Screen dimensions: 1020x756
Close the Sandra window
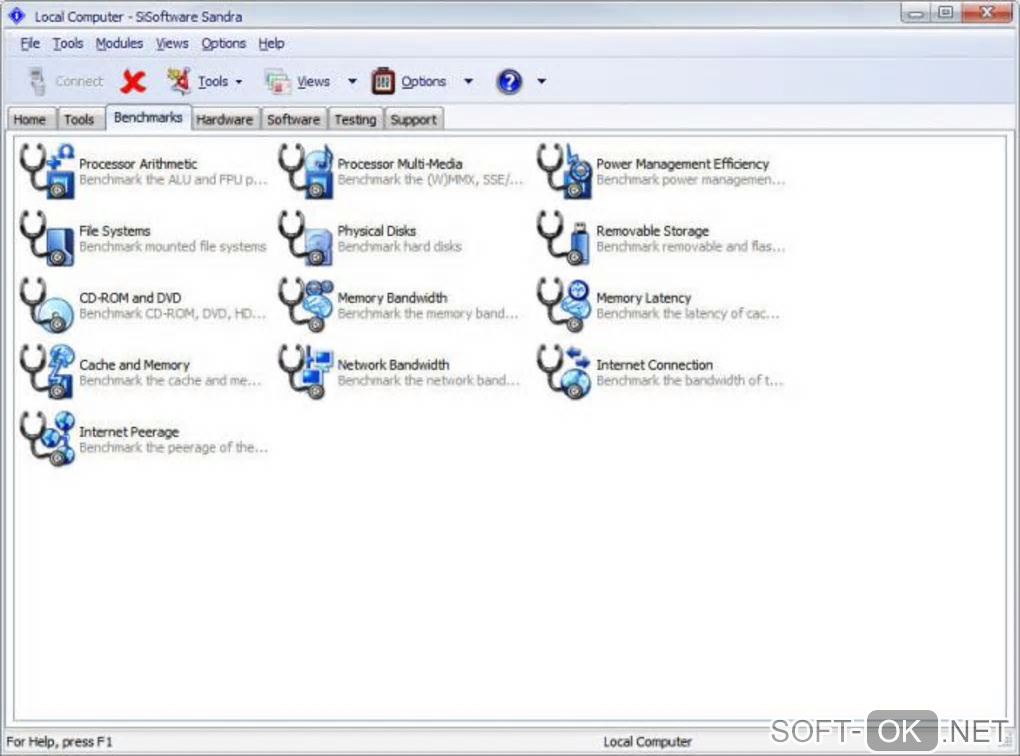click(x=987, y=13)
